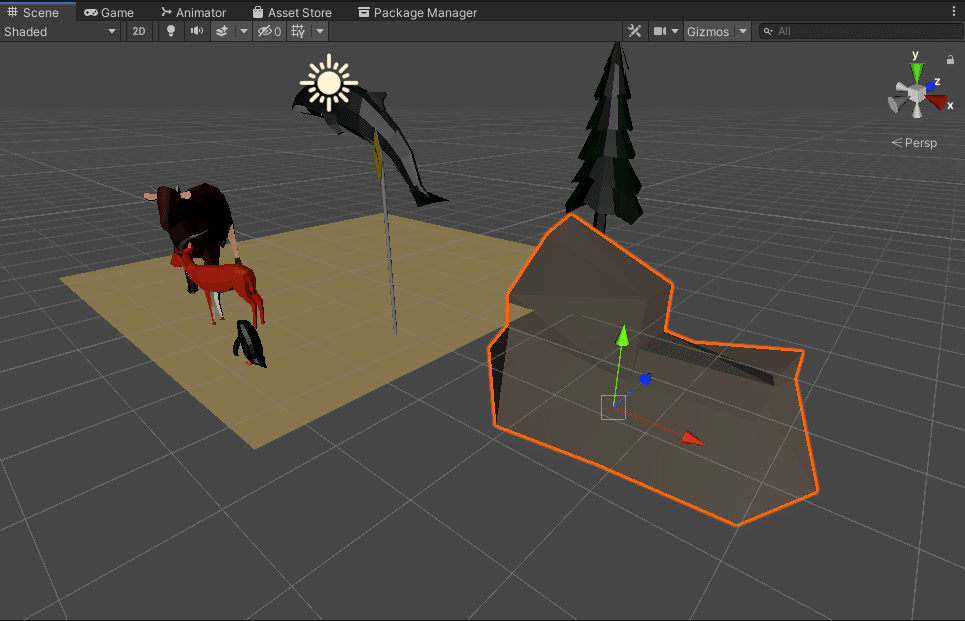Click the move gizmo plane handle square
The image size is (965, 621).
[x=613, y=407]
